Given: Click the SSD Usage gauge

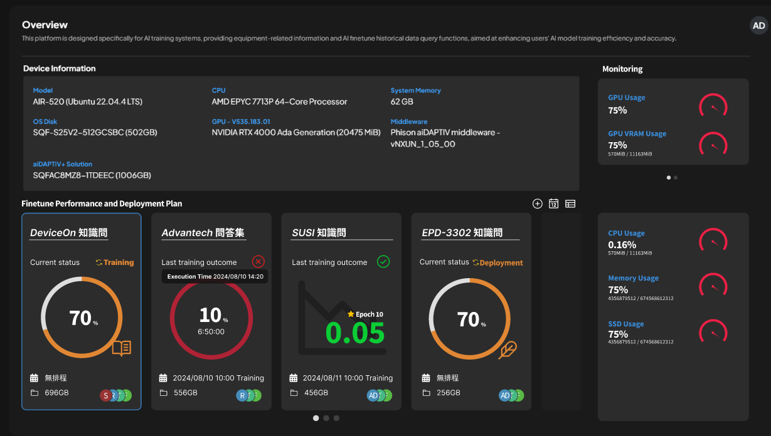Looking at the screenshot, I should tap(713, 332).
